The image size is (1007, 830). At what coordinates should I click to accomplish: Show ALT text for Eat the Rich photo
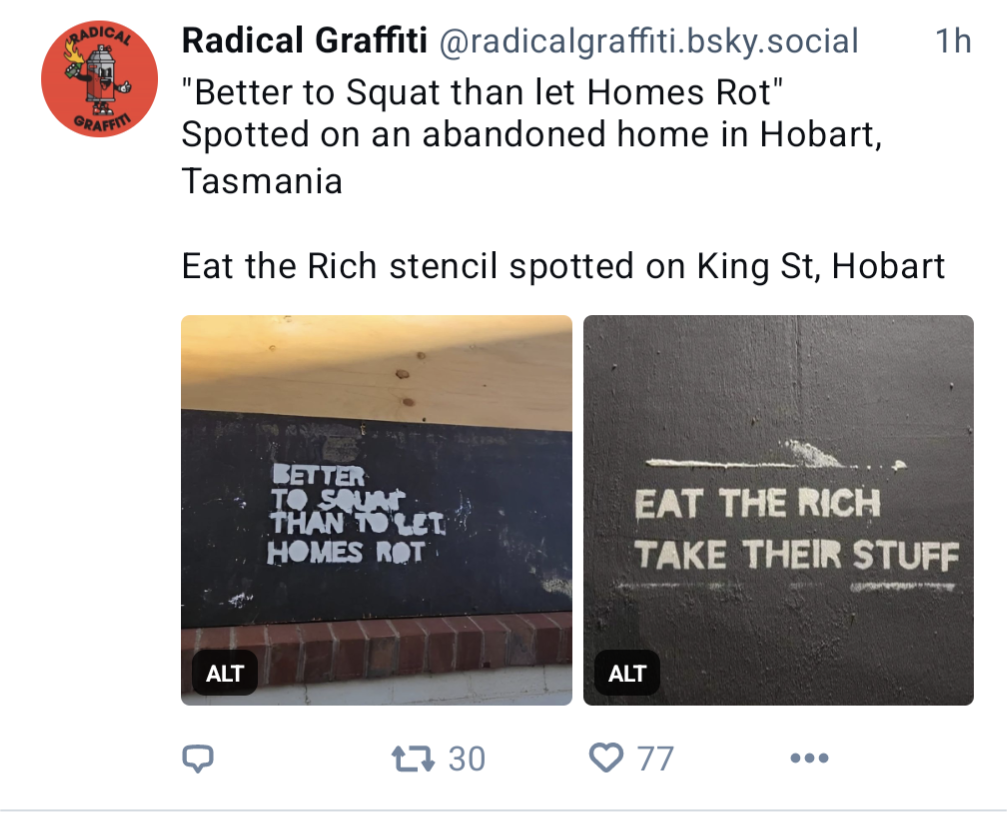coord(627,673)
